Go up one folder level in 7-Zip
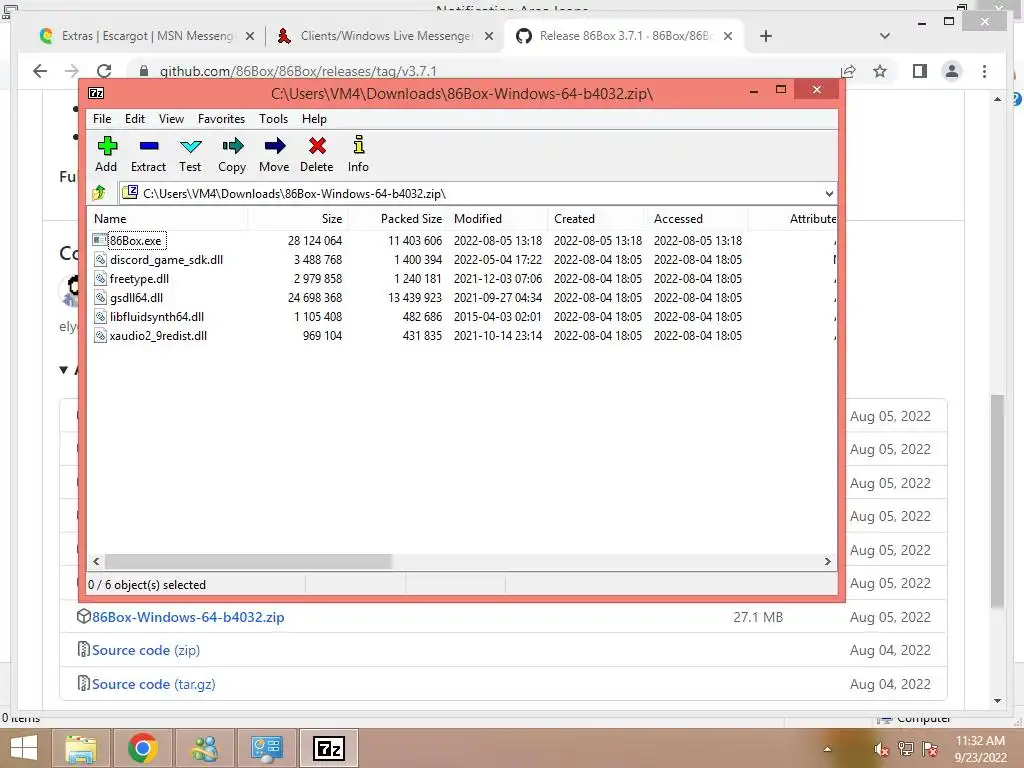Viewport: 1024px width, 768px height. click(99, 193)
